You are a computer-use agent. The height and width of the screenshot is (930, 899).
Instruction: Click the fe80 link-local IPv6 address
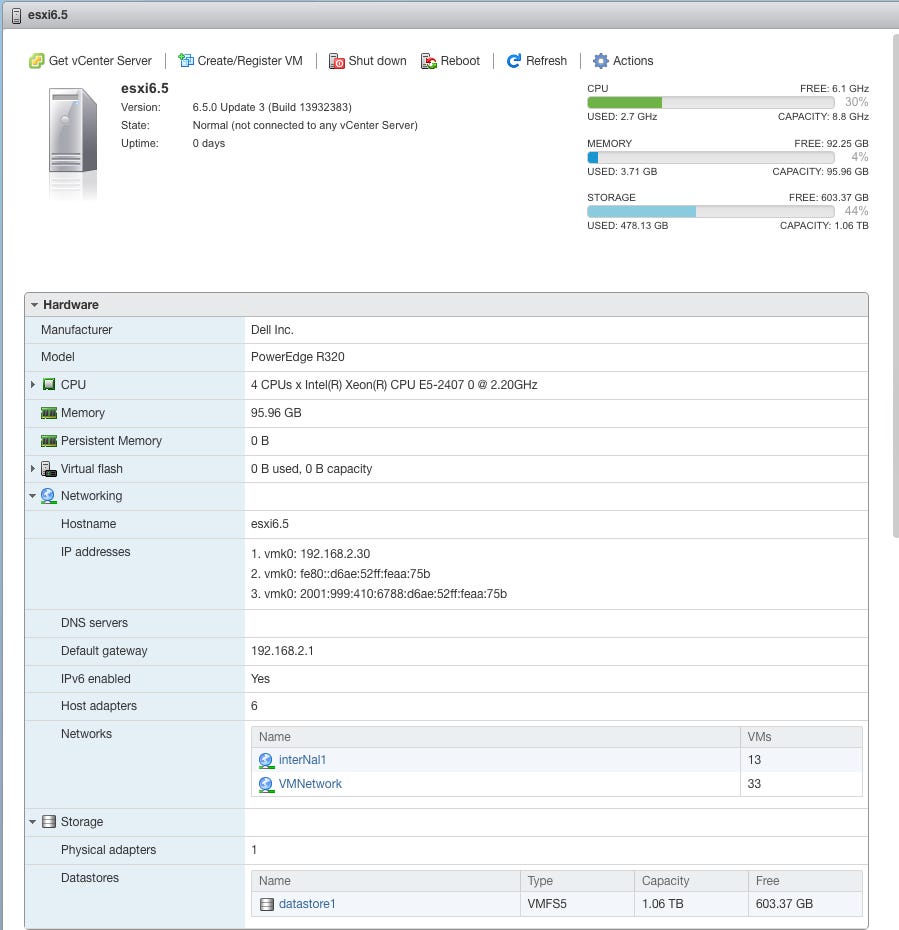tap(365, 574)
